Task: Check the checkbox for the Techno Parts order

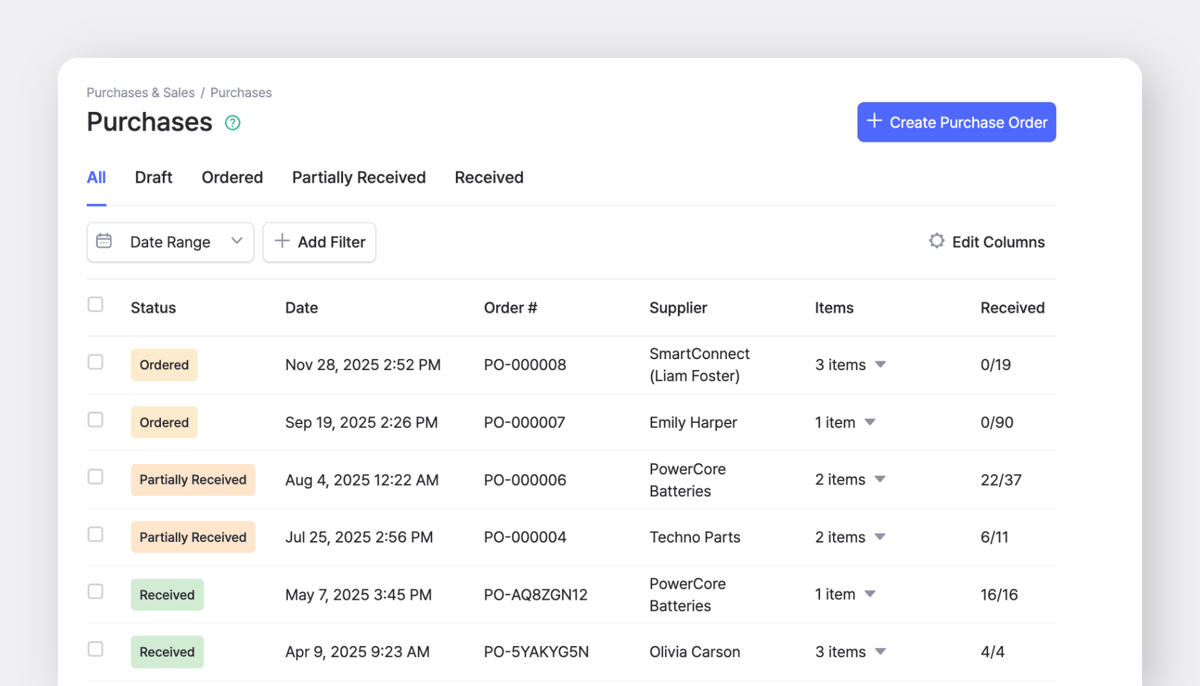Action: pyautogui.click(x=95, y=536)
